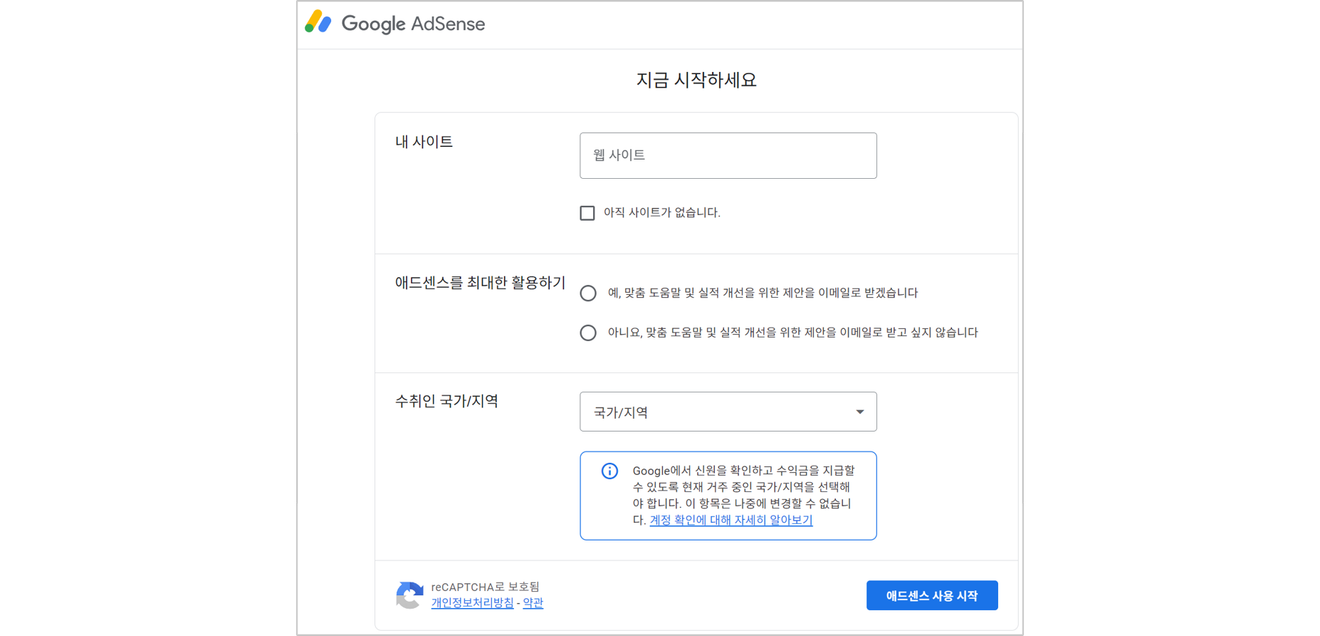Click the Google AdSense title text

point(413,24)
